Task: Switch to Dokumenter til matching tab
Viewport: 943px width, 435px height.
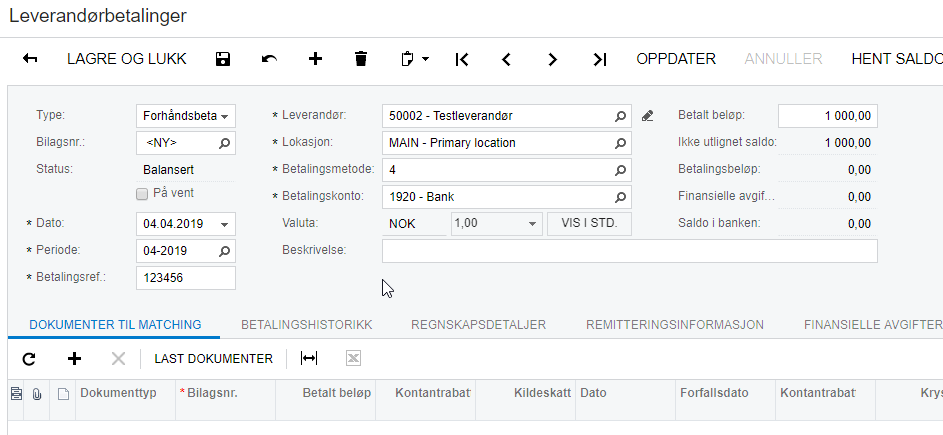Action: tap(115, 325)
